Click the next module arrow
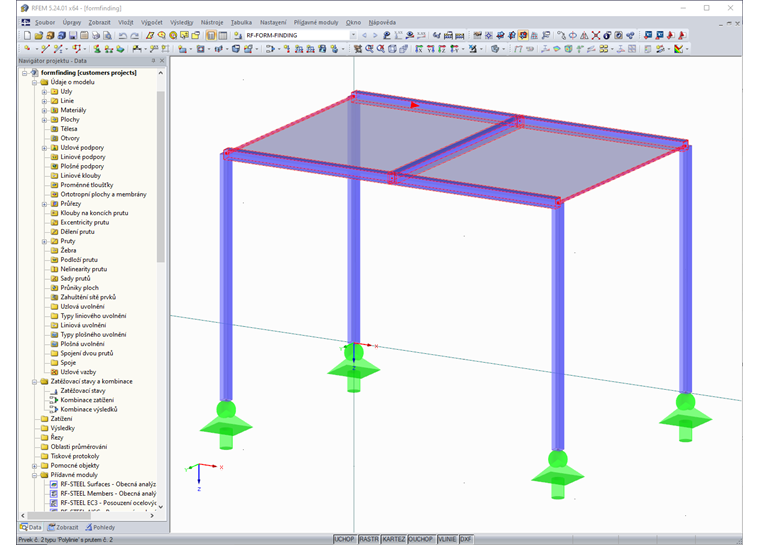This screenshot has height=545, width=760. pos(375,35)
